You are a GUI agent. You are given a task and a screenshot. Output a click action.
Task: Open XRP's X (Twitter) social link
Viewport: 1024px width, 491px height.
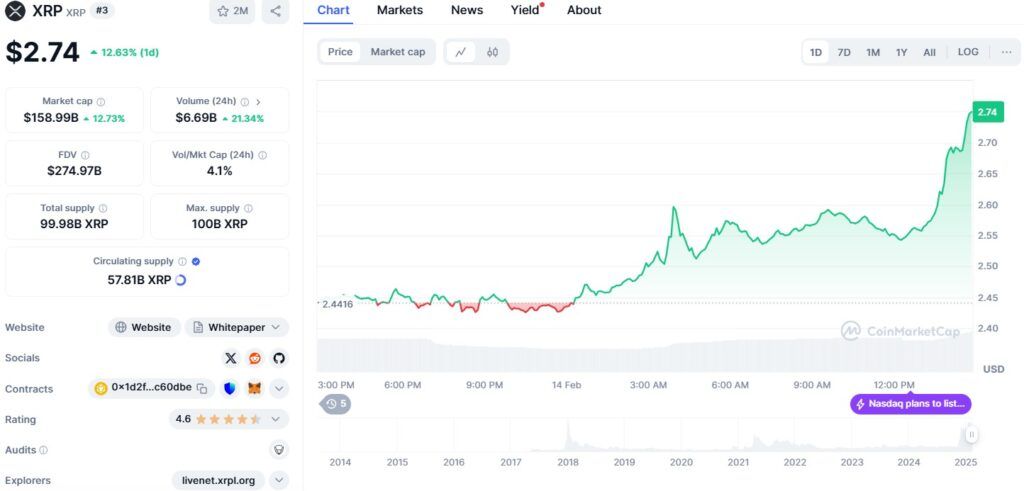(231, 358)
